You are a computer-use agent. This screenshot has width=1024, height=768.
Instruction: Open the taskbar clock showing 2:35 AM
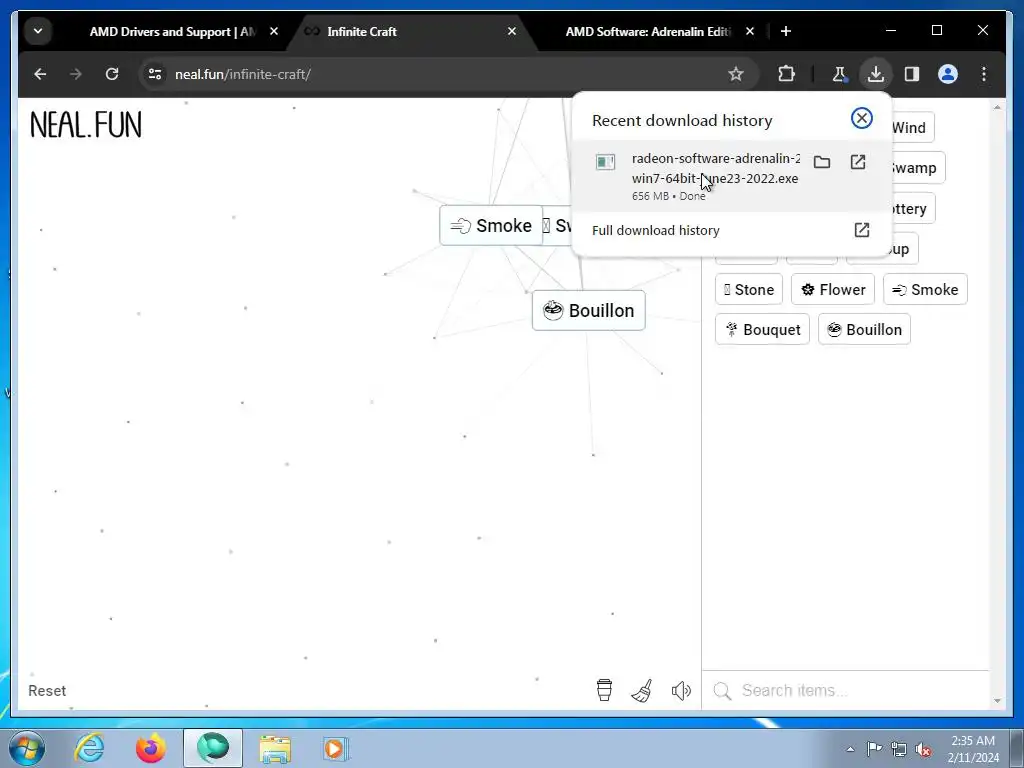[973, 749]
